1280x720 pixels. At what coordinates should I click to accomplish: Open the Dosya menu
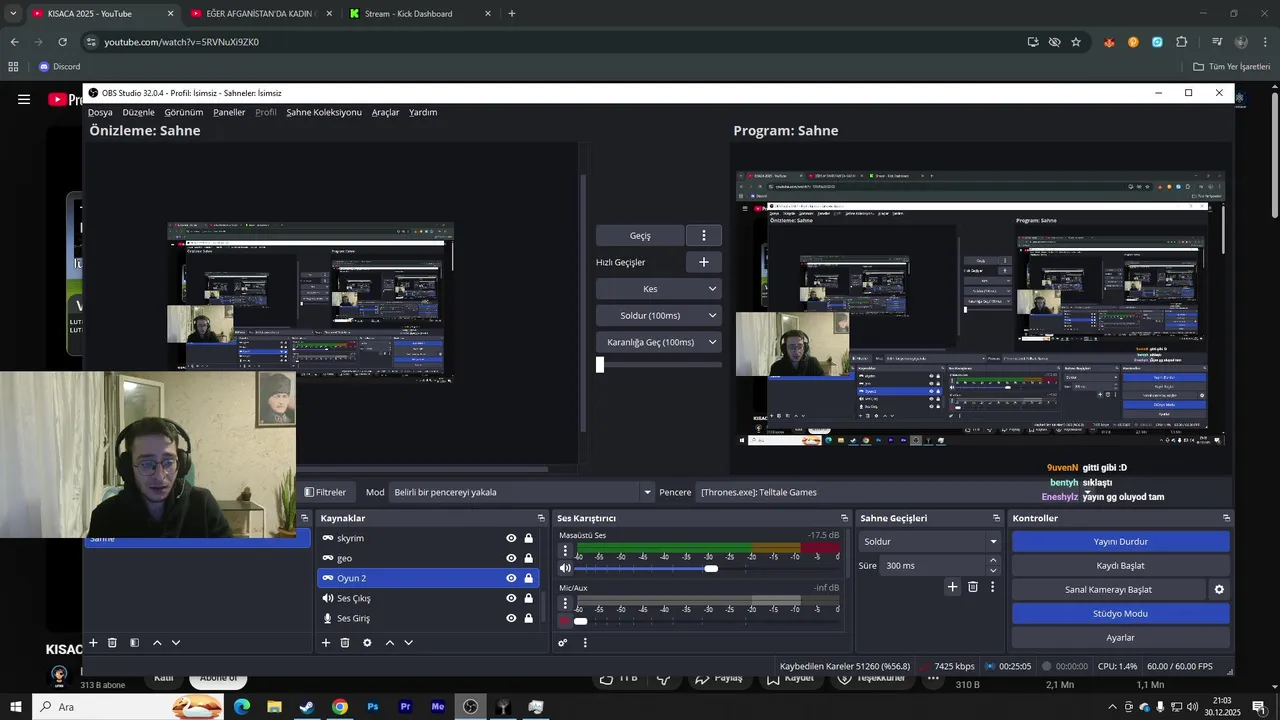click(100, 112)
